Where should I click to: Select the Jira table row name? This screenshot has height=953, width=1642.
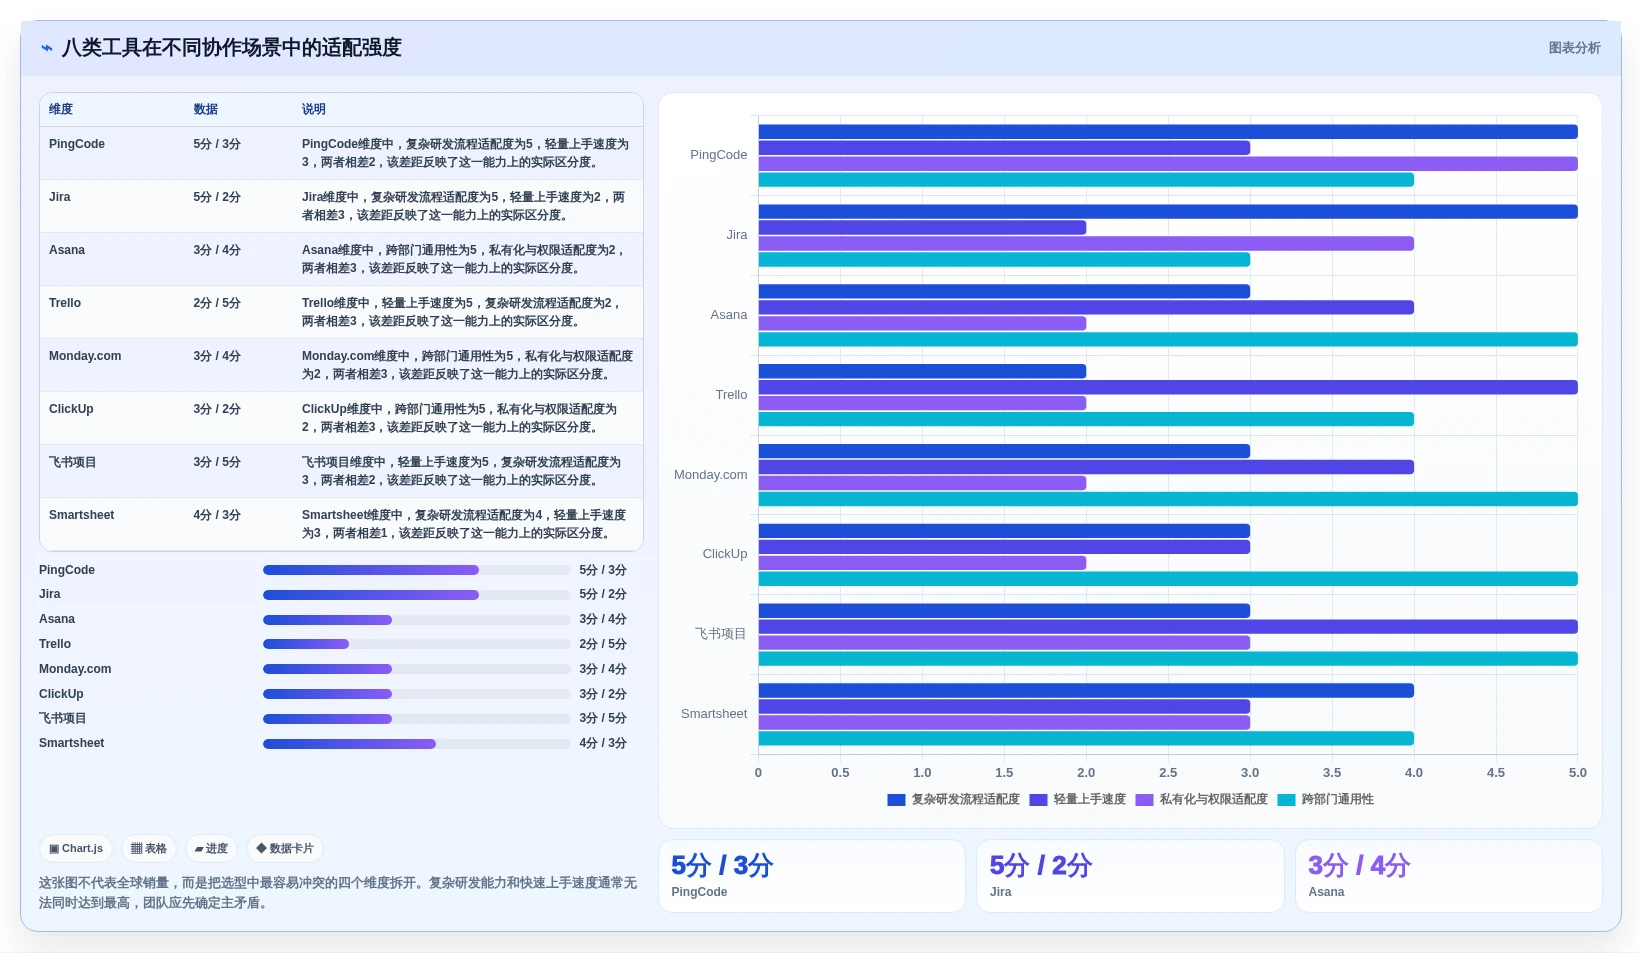[60, 197]
